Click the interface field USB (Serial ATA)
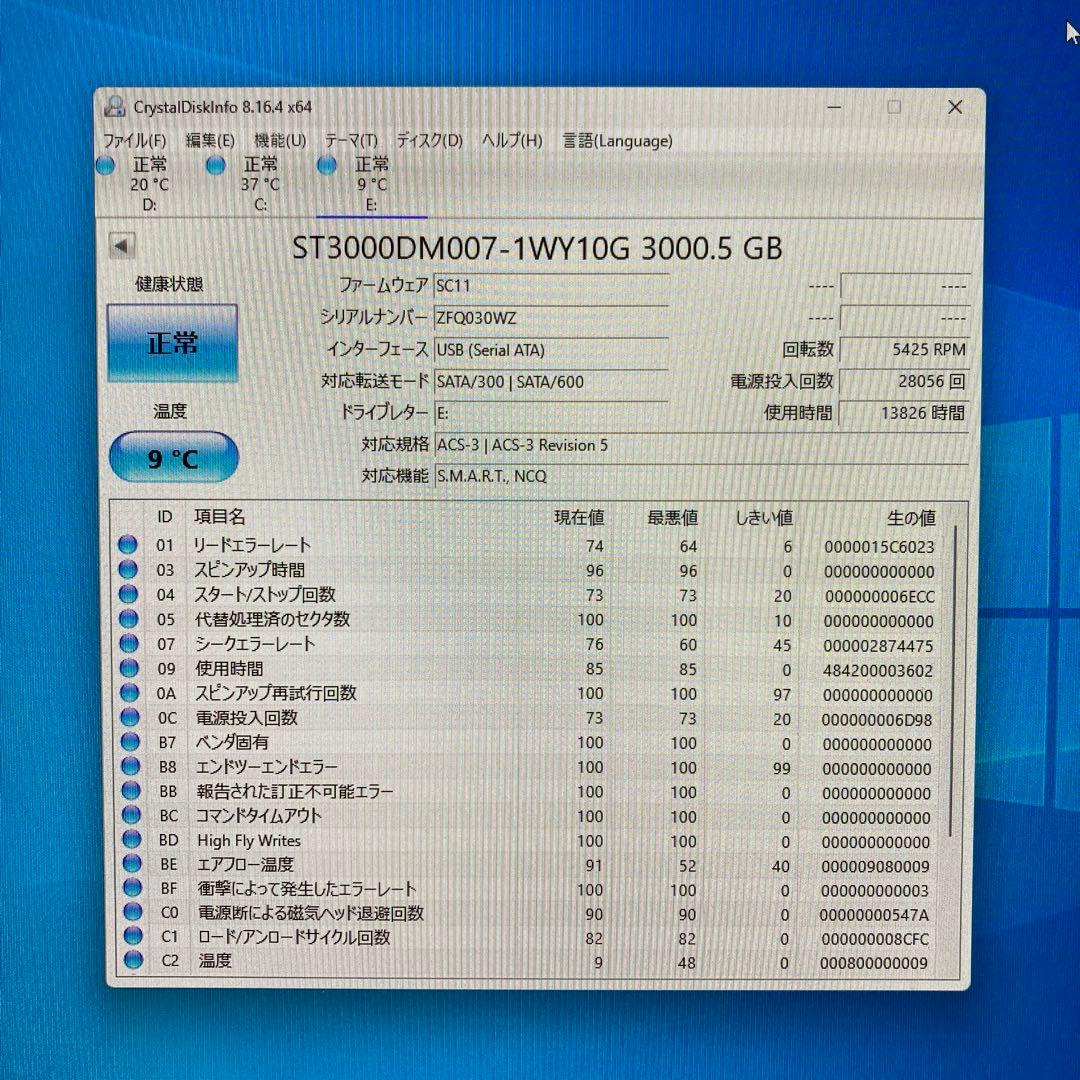 (551, 350)
